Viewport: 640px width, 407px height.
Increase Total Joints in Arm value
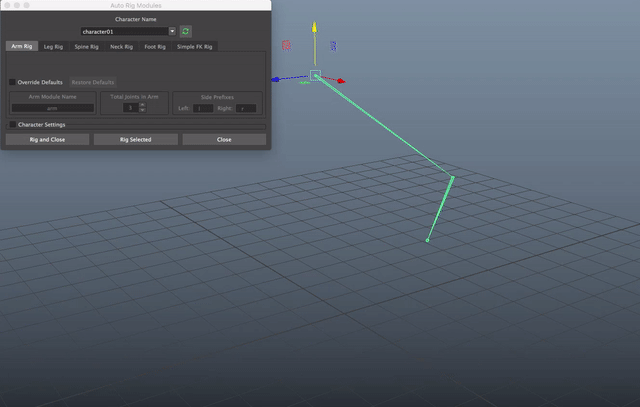(x=142, y=105)
